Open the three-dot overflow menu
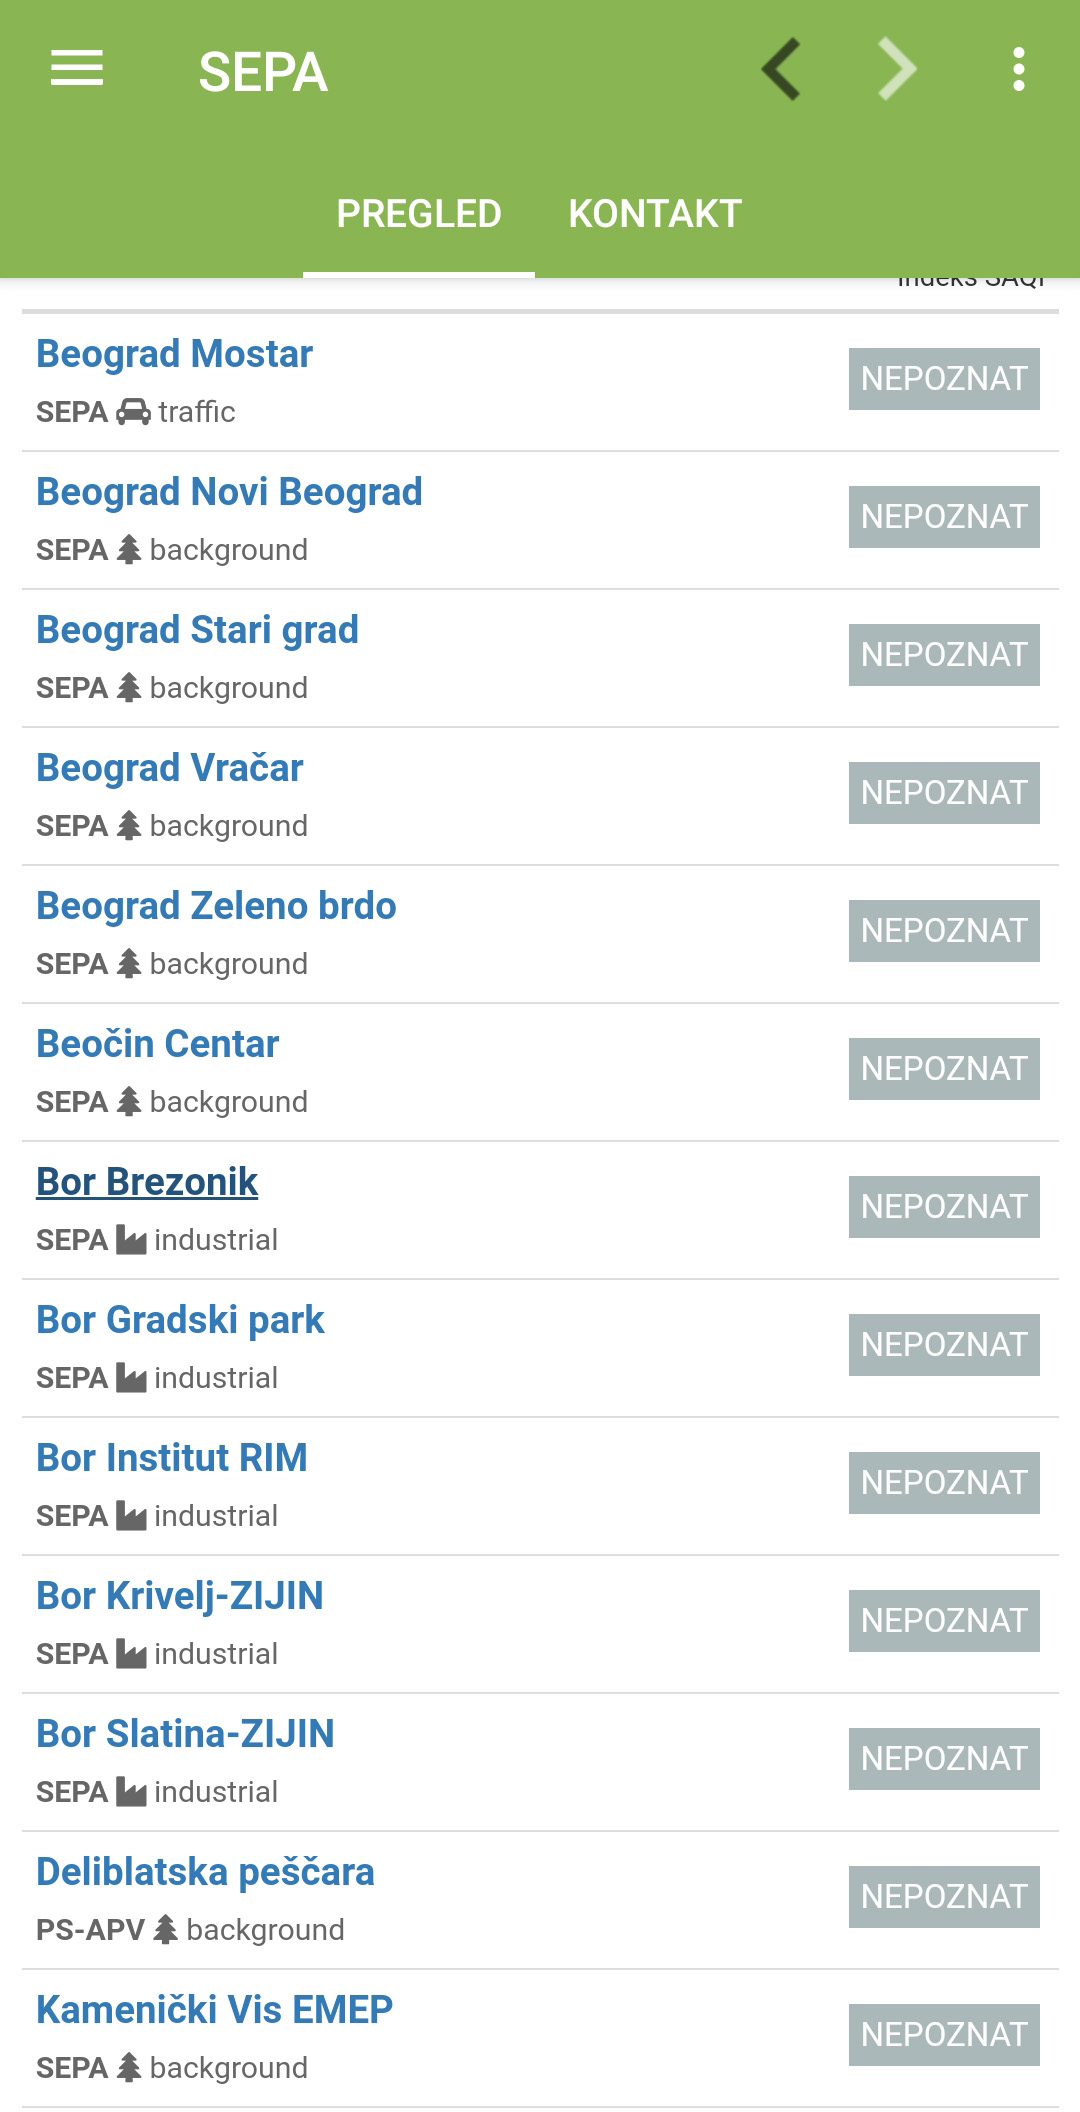Screen dimensions: 1080x2112 point(1018,69)
